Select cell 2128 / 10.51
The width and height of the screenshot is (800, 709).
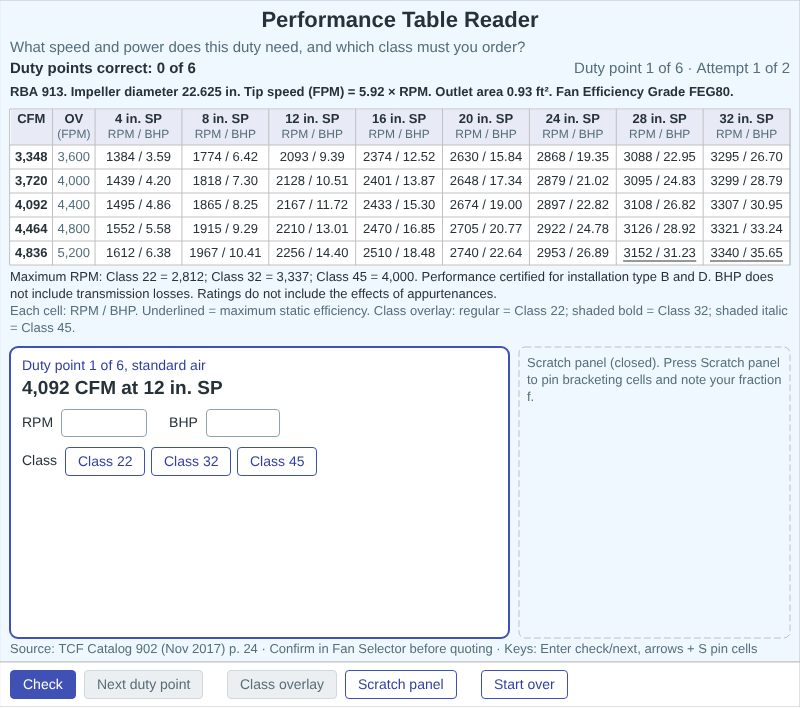(312, 181)
